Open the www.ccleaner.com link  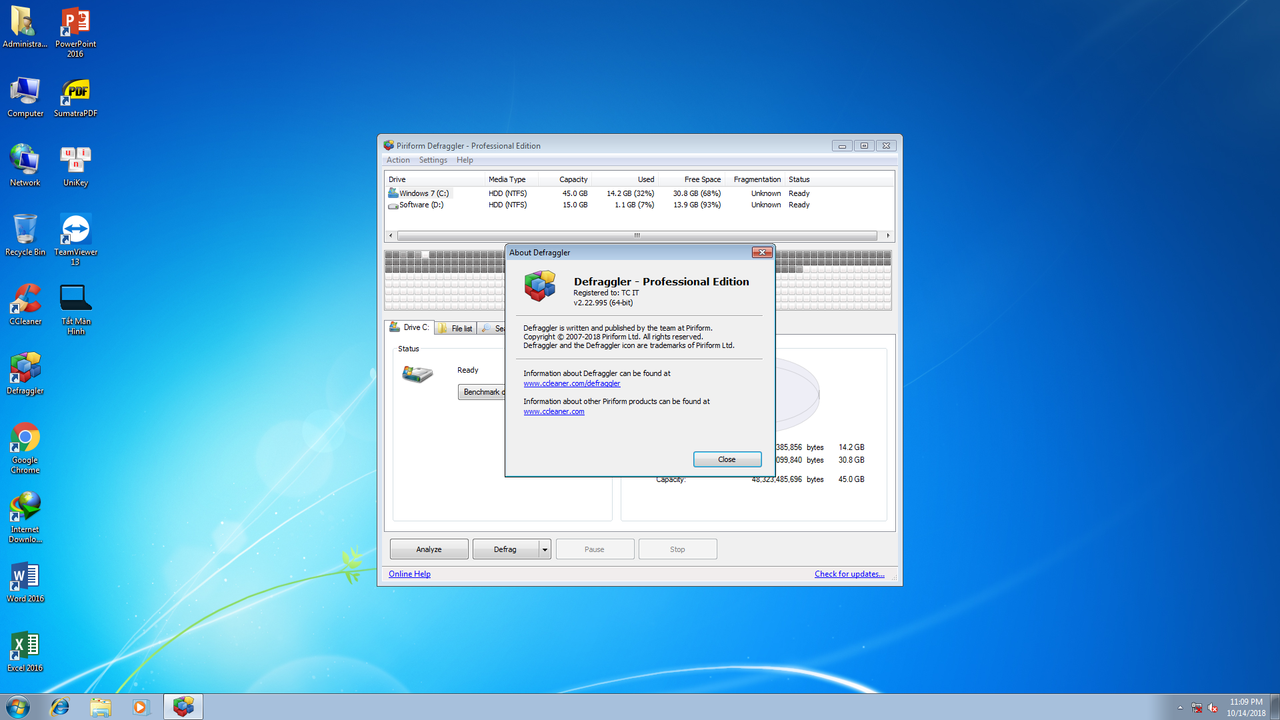coord(554,411)
